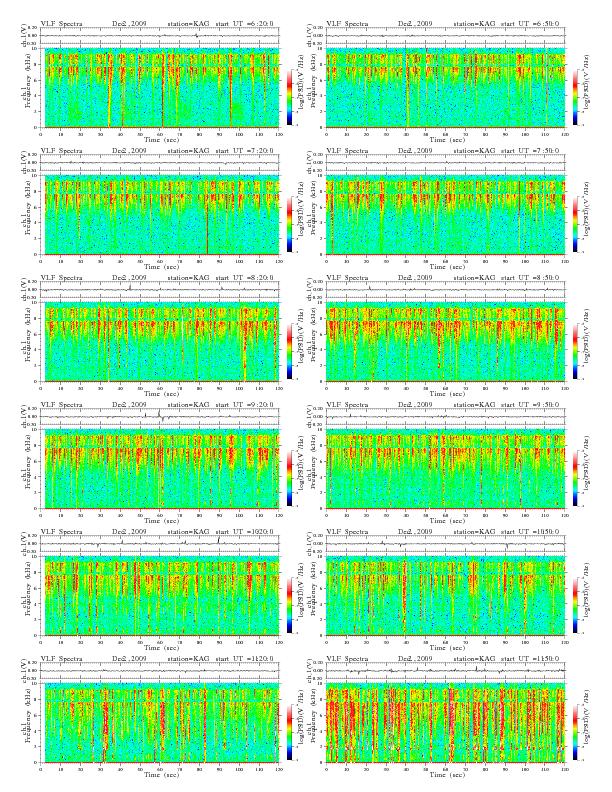Click 'VLF Spectra' heading of the 6:50:0 plot
The width and height of the screenshot is (612, 792).
point(347,23)
